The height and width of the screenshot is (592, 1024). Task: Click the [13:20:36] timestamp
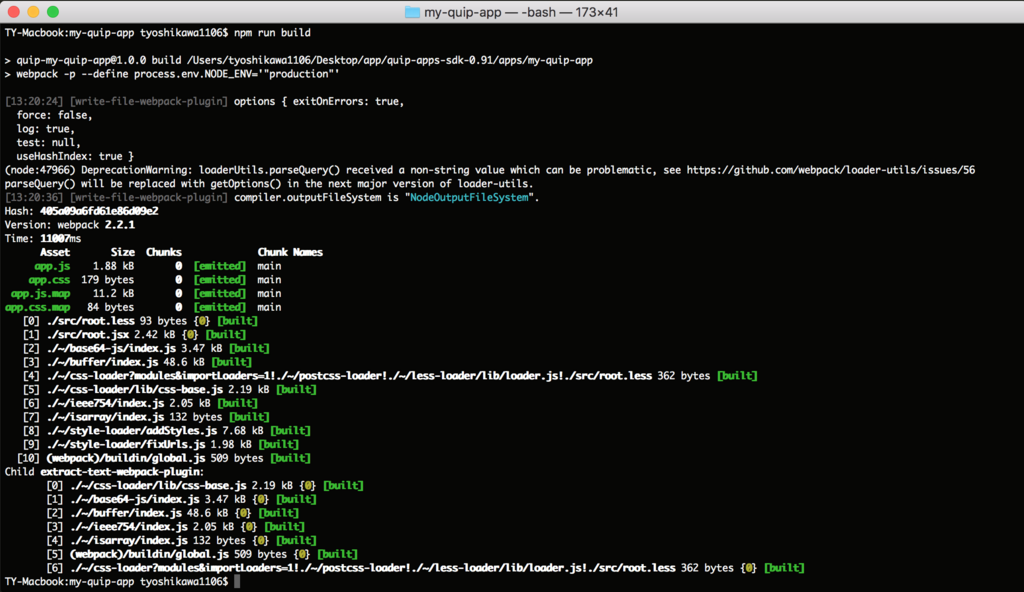[34, 197]
